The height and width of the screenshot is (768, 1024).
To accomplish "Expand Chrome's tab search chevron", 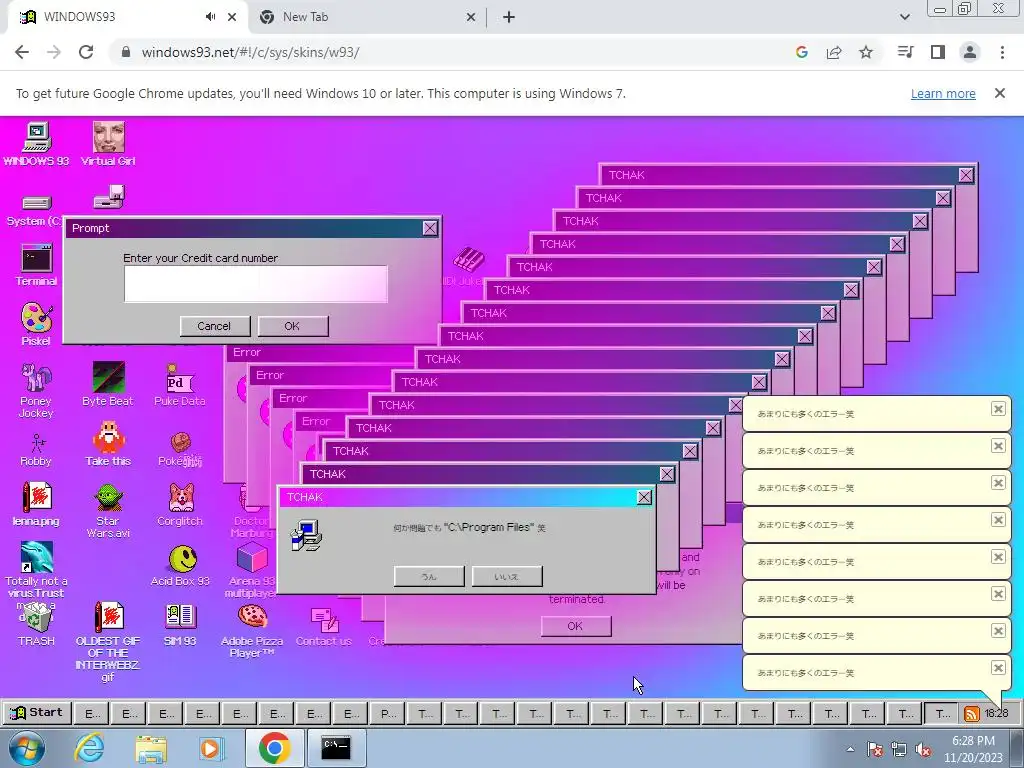I will point(904,17).
